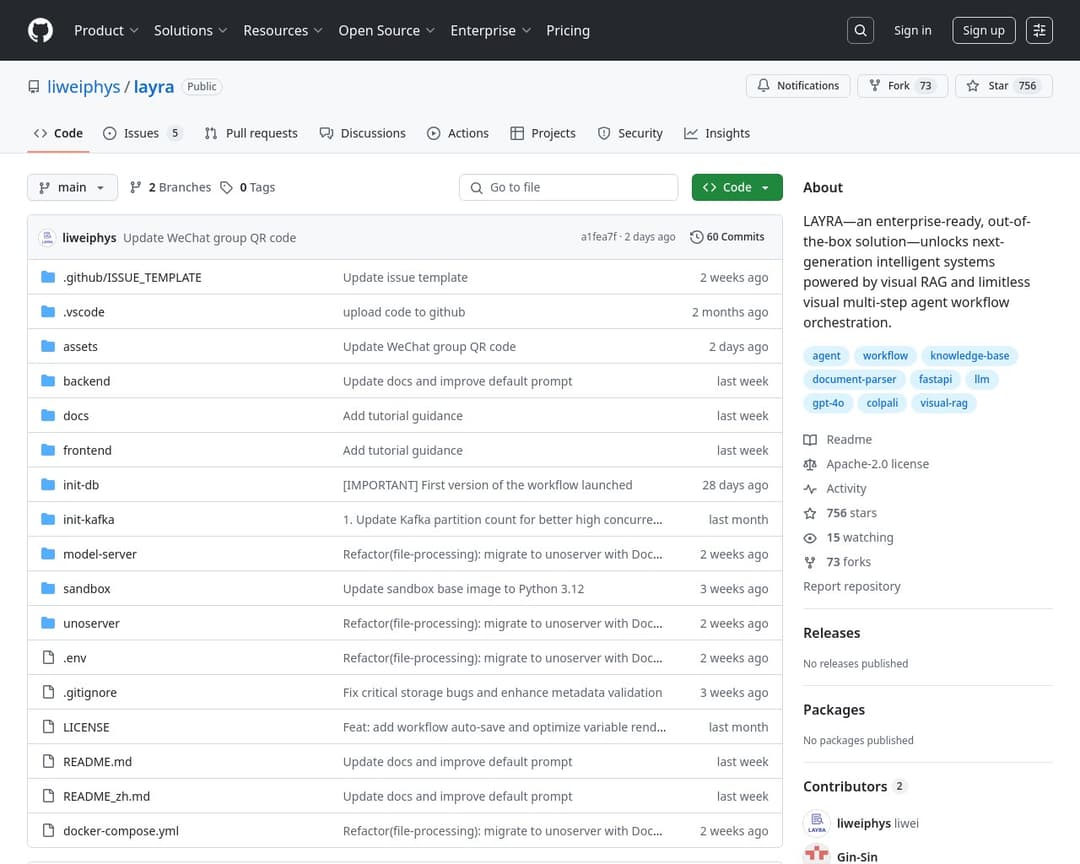
Task: Click the .github/ISSUE_TEMPLATE folder icon
Action: click(48, 277)
